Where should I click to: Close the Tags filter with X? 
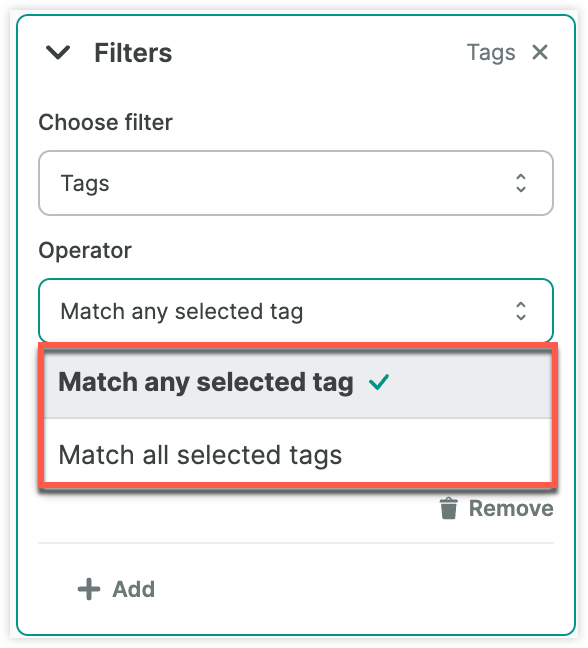click(x=540, y=52)
